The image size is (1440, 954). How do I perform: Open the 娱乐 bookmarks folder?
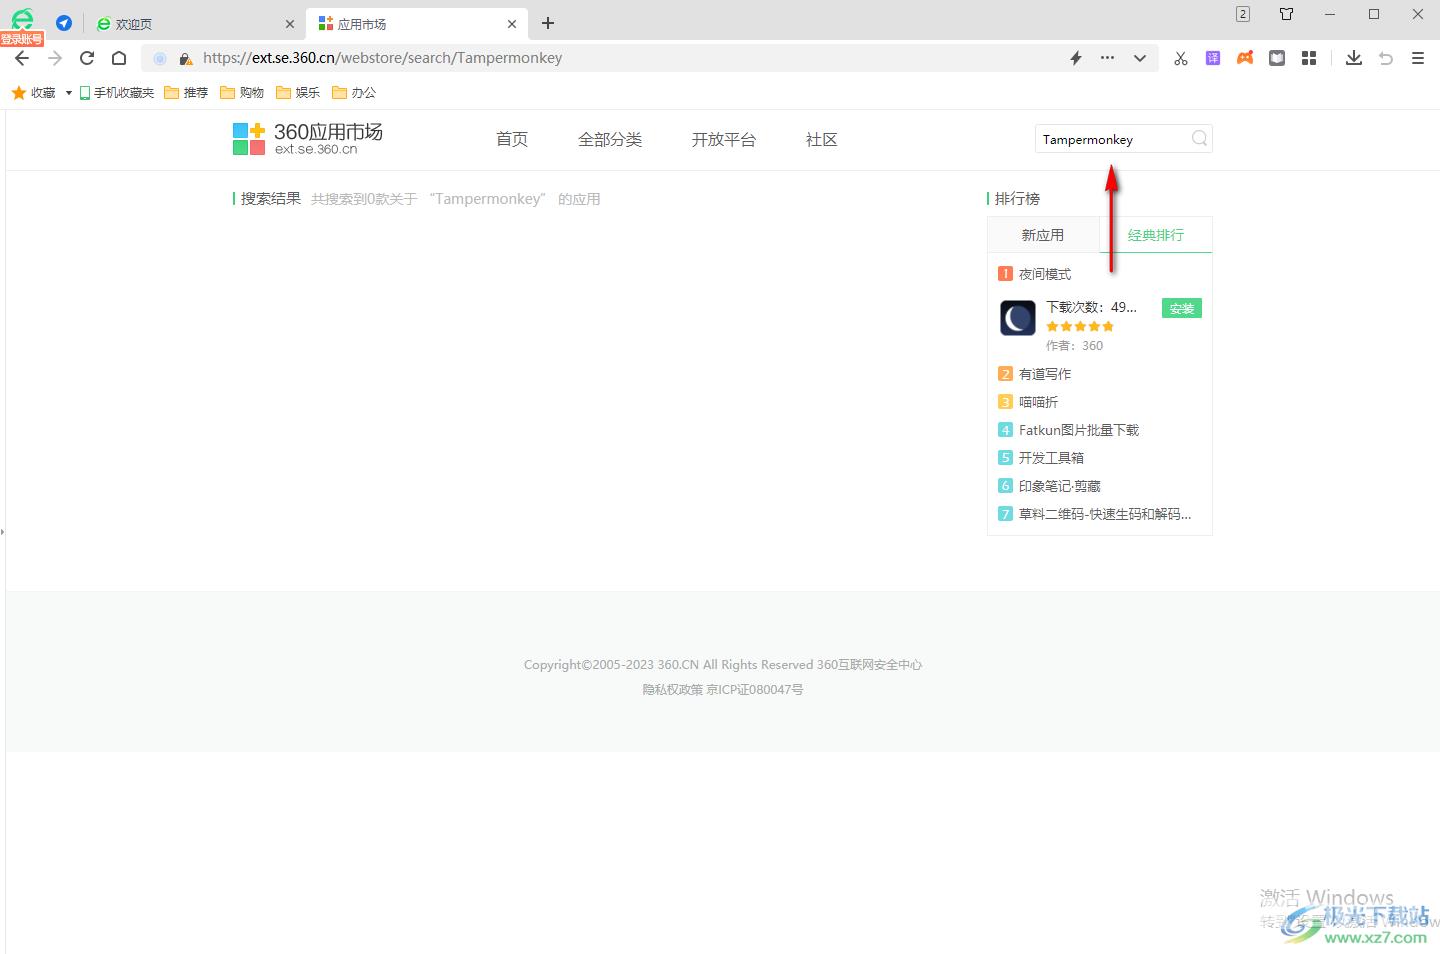coord(298,93)
